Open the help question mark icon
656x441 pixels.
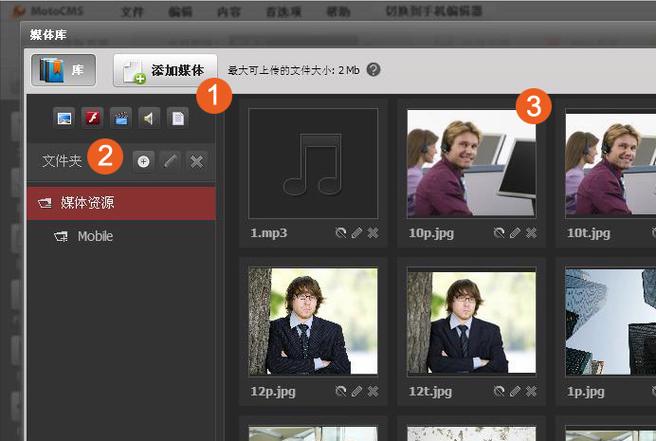pos(373,69)
